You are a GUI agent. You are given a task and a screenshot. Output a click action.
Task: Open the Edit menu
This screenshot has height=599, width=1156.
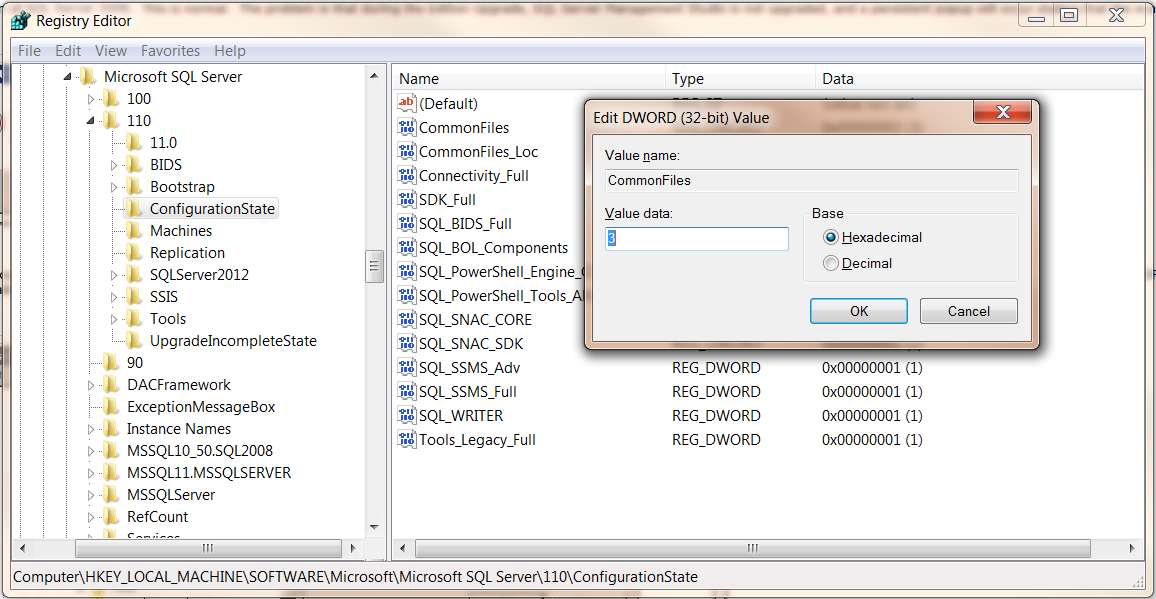pos(68,51)
